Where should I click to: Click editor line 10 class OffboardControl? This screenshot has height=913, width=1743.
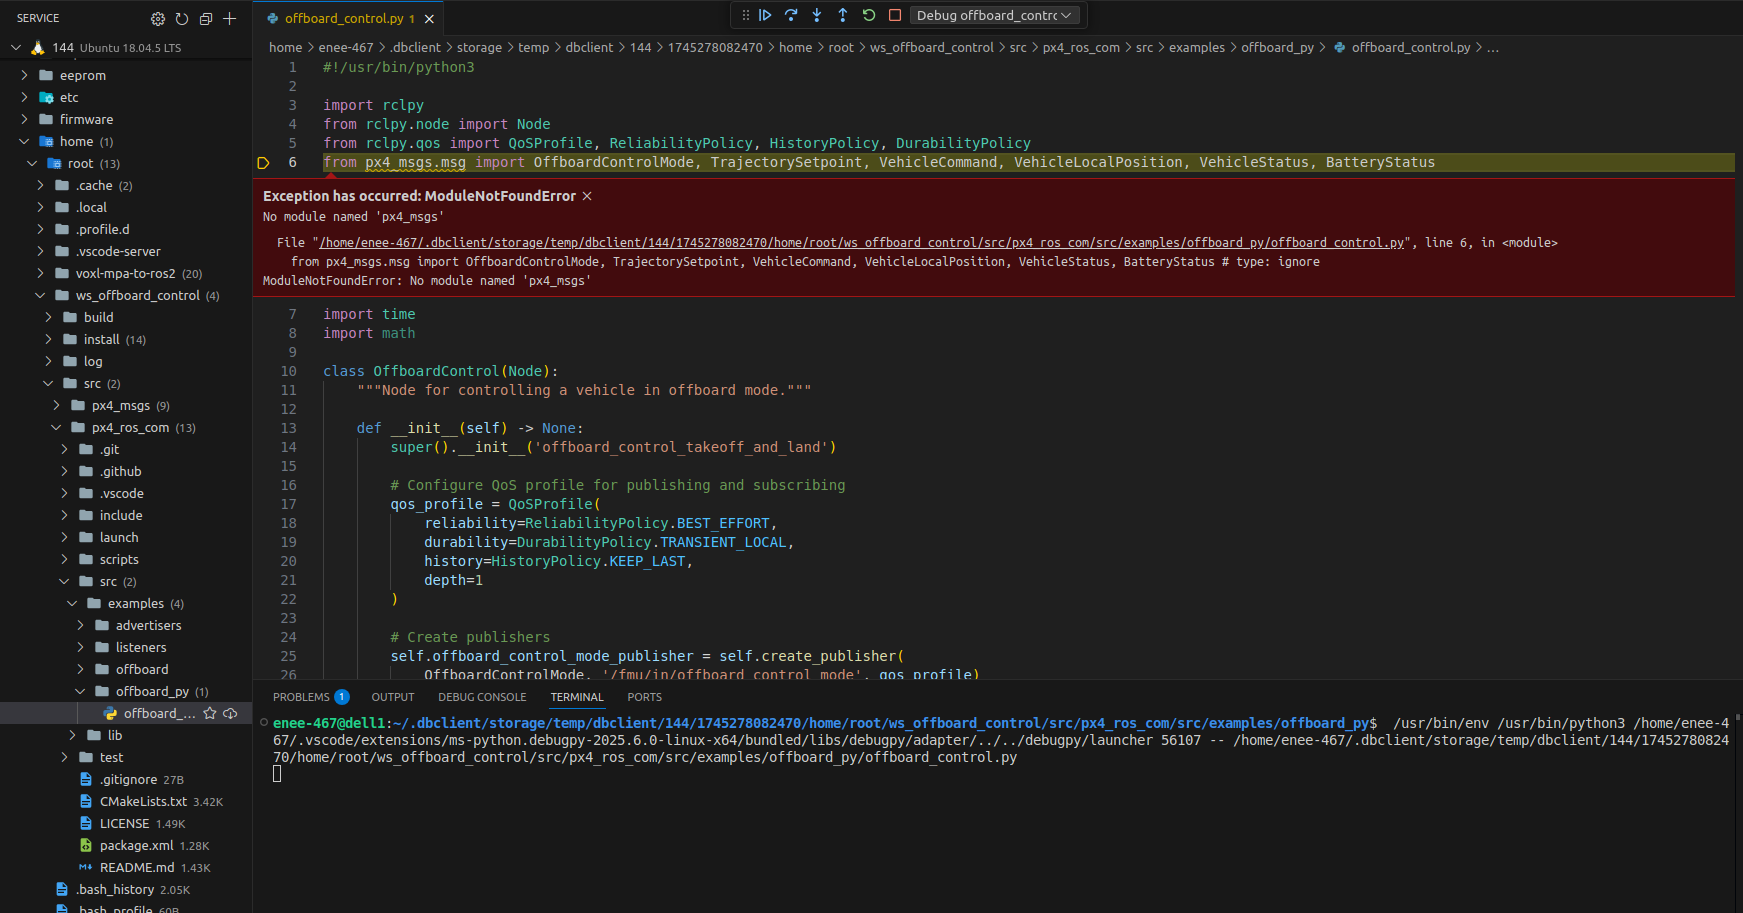click(x=441, y=371)
